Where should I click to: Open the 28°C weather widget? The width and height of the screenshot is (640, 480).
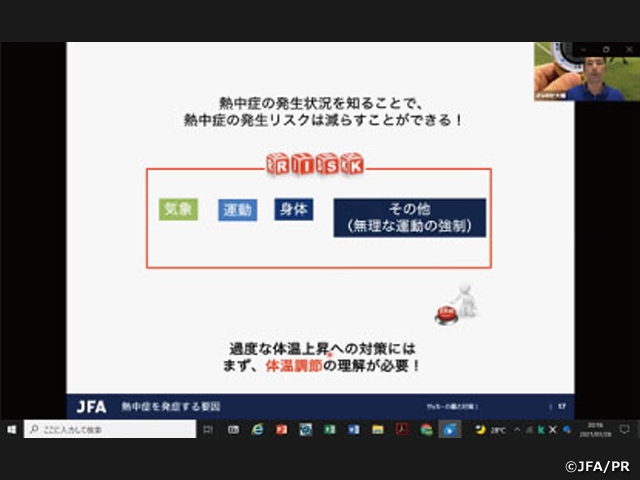click(x=490, y=429)
